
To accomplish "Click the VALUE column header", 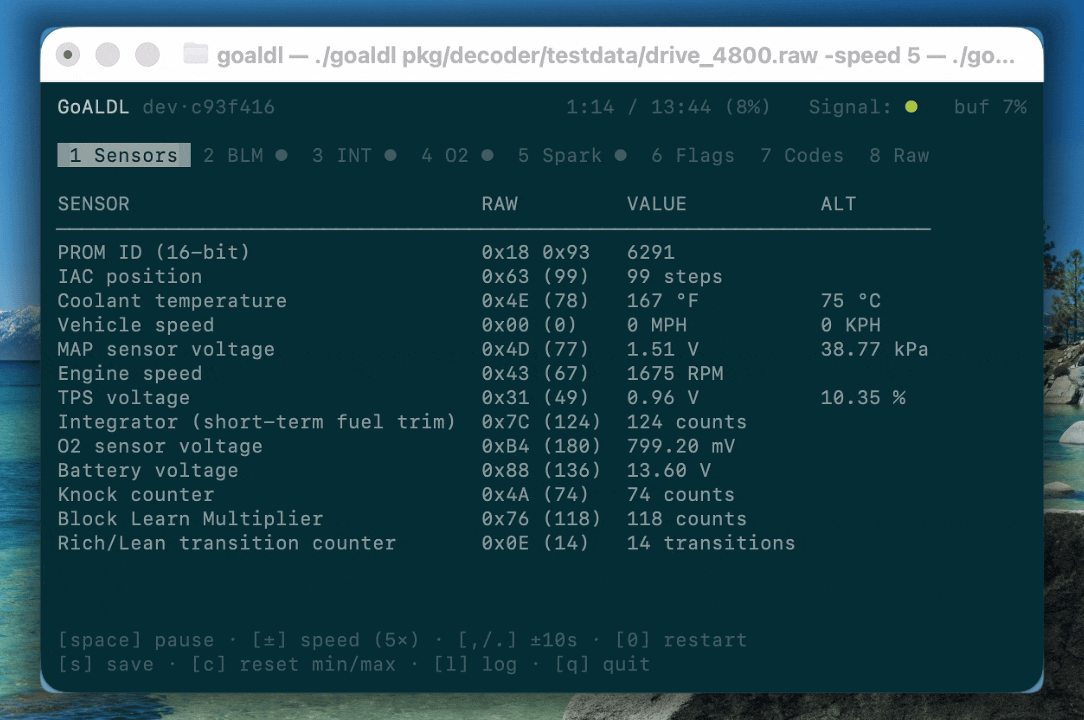I will click(657, 203).
